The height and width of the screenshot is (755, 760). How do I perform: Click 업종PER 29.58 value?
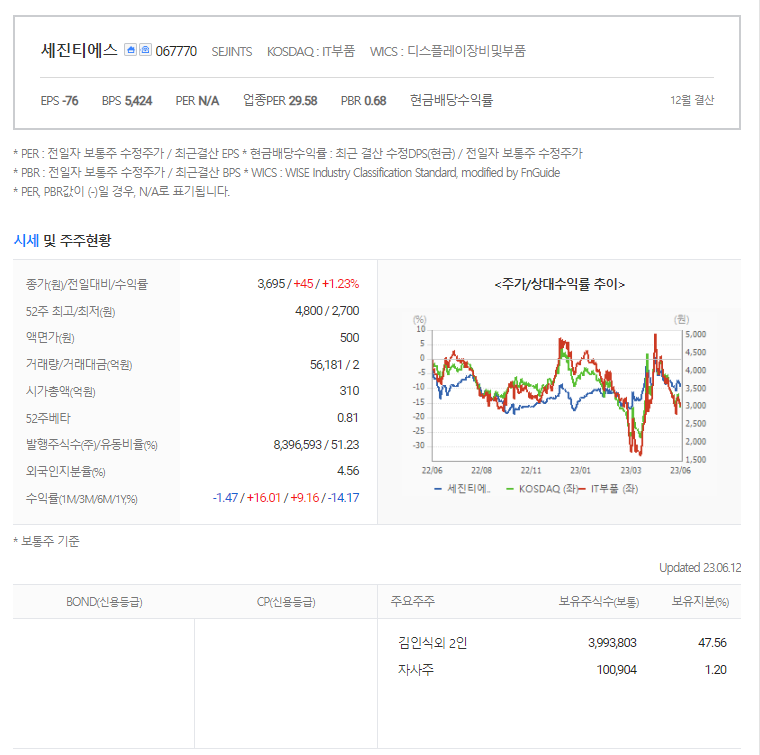(280, 100)
